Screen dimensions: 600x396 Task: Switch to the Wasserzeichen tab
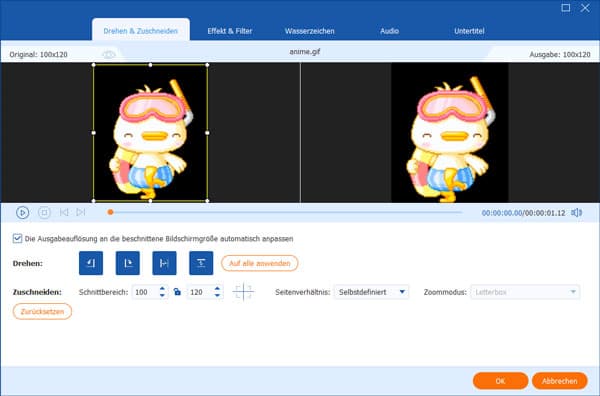(309, 31)
